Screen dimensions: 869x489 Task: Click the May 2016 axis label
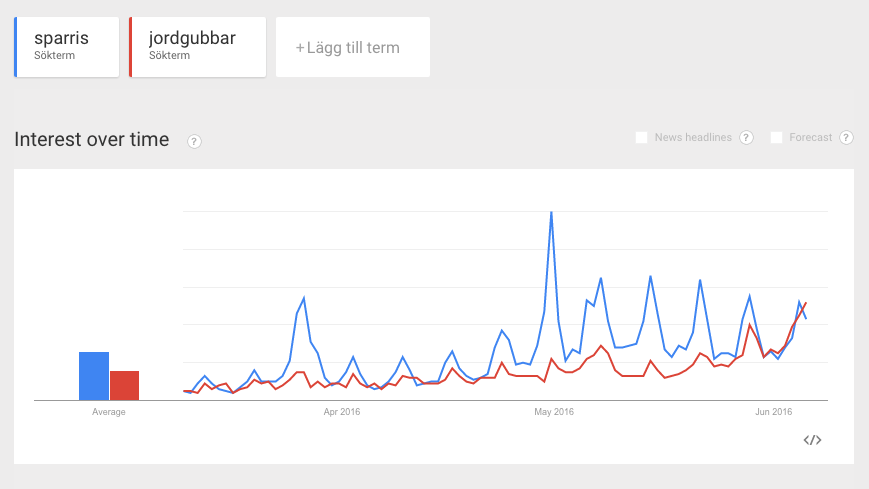554,412
